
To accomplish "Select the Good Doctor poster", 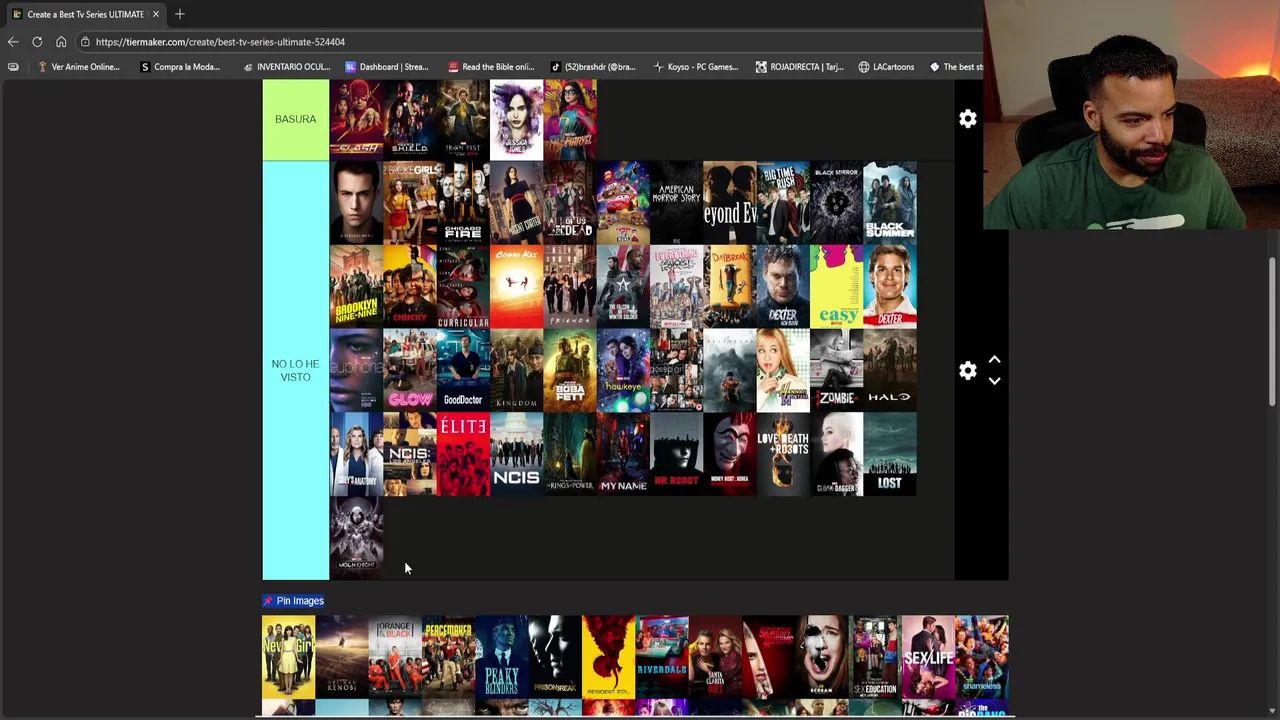I will [463, 371].
